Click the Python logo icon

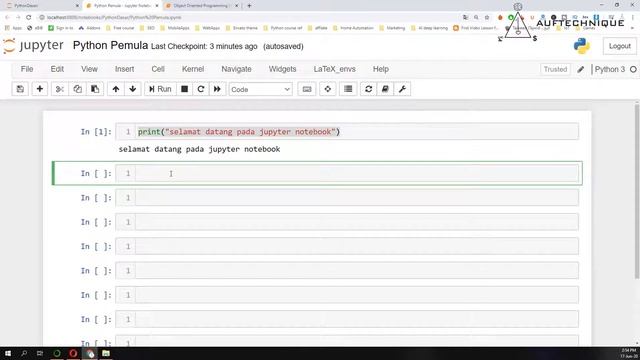pyautogui.click(x=581, y=46)
